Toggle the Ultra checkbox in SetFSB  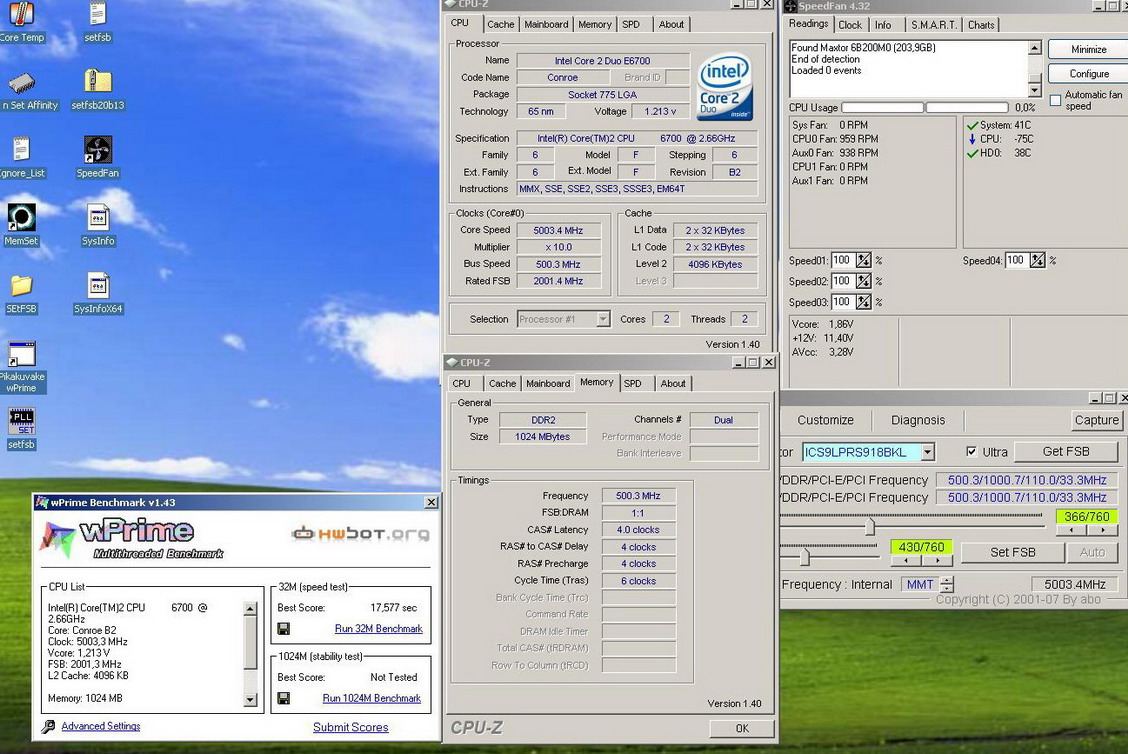[x=971, y=452]
